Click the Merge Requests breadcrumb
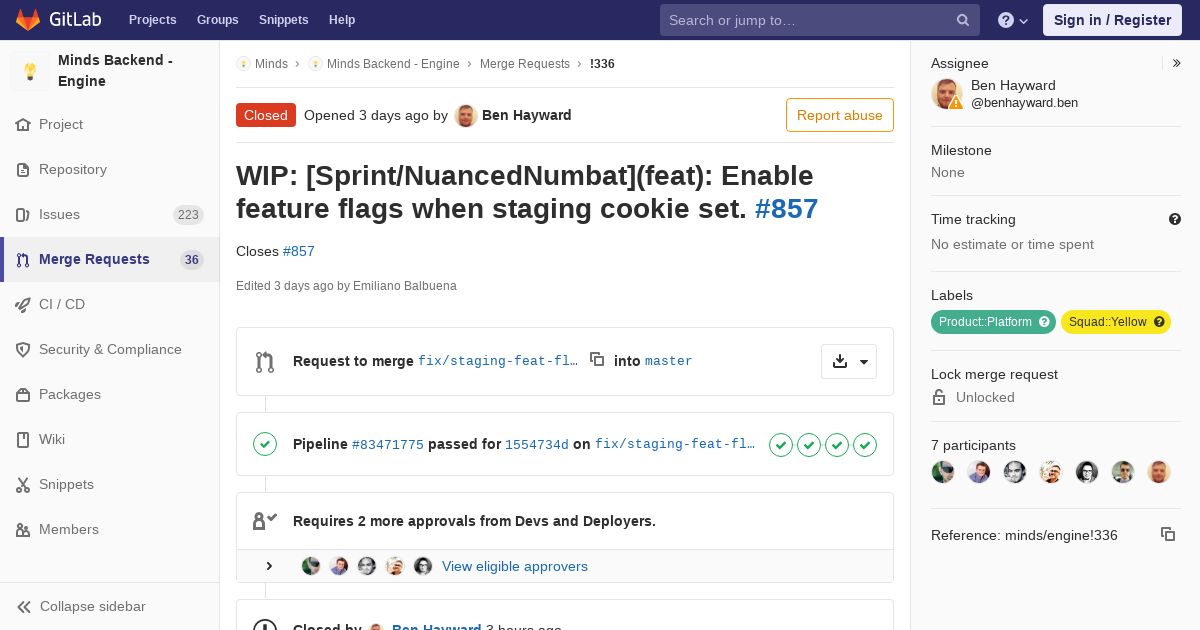This screenshot has width=1200, height=630. pyautogui.click(x=525, y=63)
